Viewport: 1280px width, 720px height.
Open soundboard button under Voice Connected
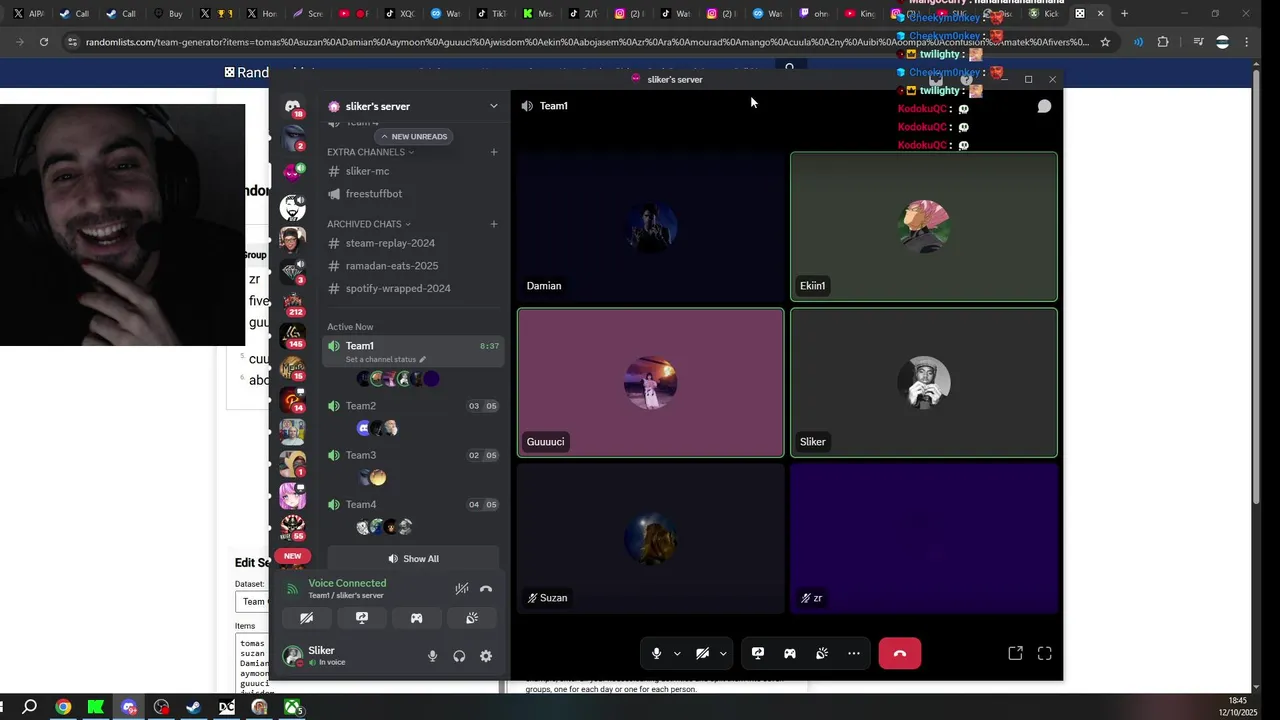pyautogui.click(x=472, y=618)
